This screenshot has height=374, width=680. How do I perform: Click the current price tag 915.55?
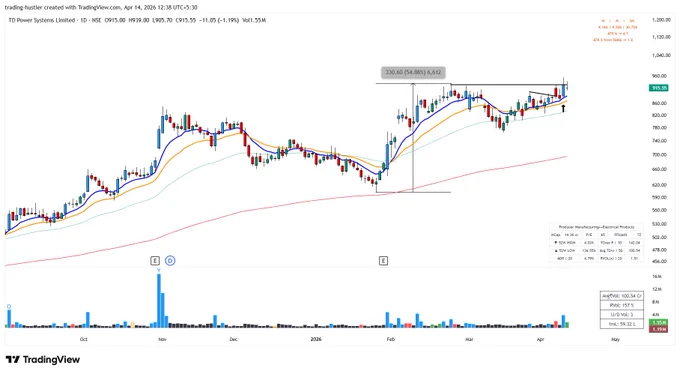tap(659, 88)
